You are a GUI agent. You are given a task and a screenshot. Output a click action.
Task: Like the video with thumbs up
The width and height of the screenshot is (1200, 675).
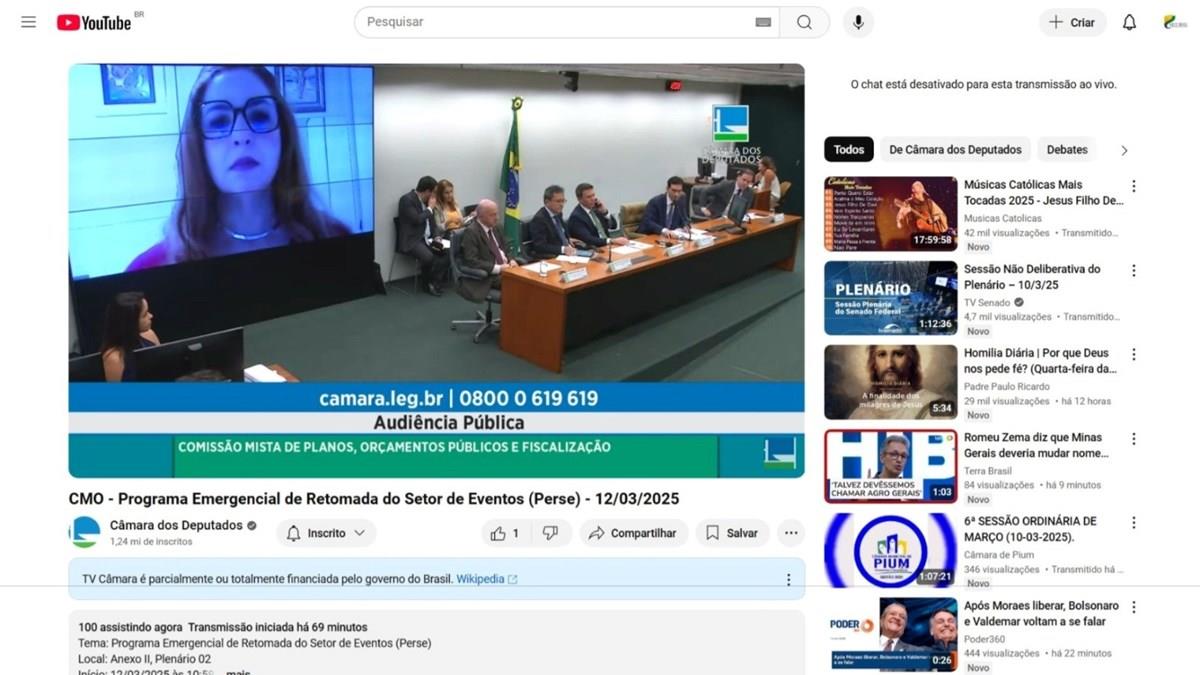[505, 533]
